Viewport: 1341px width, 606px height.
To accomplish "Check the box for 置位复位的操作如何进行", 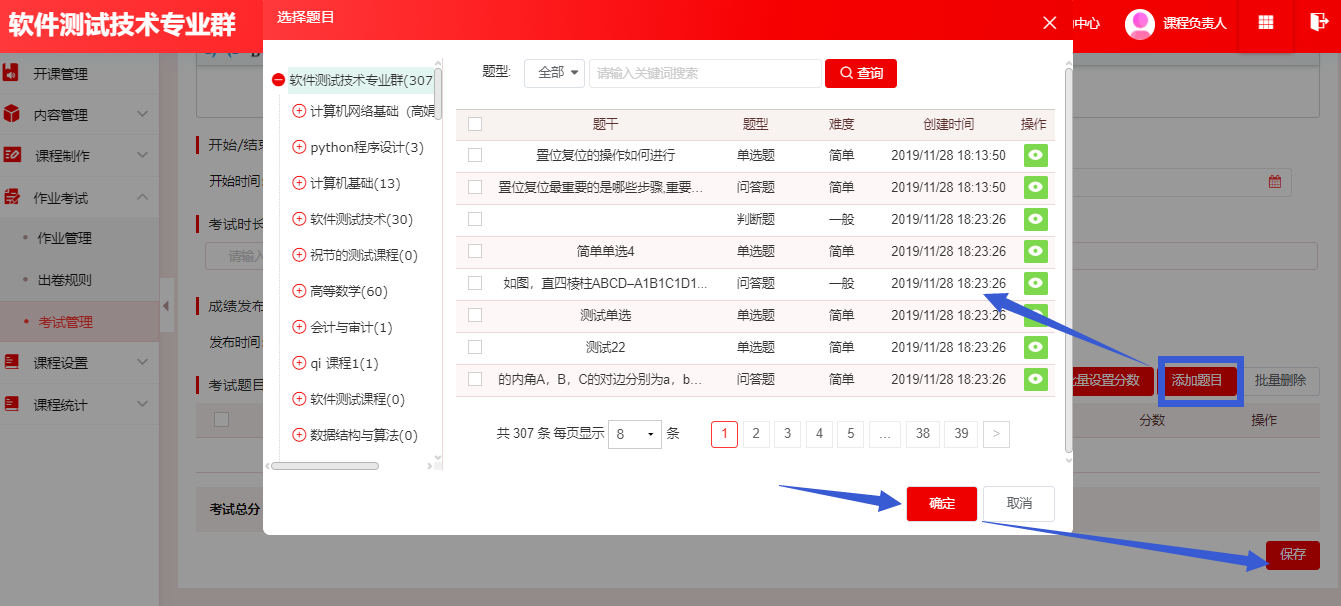I will click(x=475, y=155).
